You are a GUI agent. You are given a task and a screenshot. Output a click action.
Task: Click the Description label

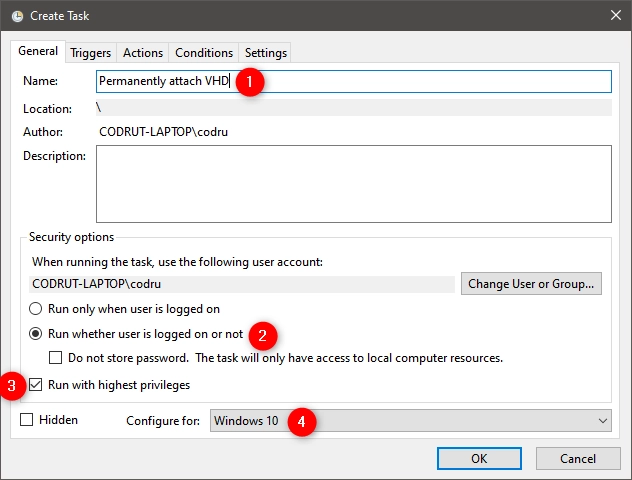54,156
